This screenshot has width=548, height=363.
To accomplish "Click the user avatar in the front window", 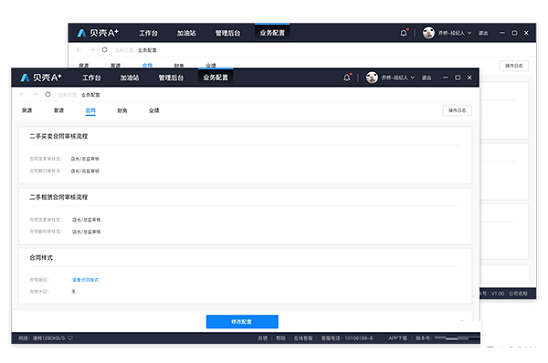I will [372, 78].
